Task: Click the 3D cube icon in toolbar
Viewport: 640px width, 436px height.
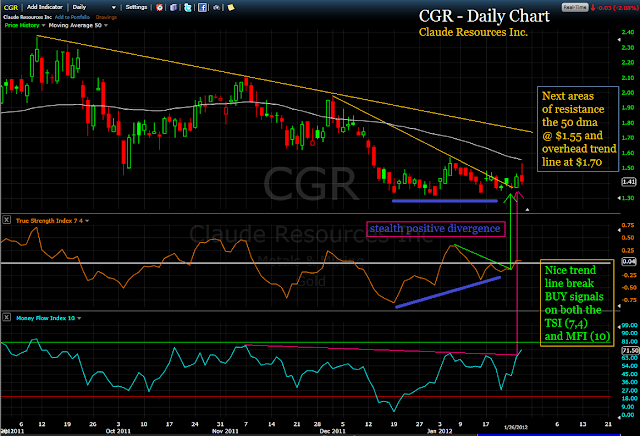Action: (174, 7)
